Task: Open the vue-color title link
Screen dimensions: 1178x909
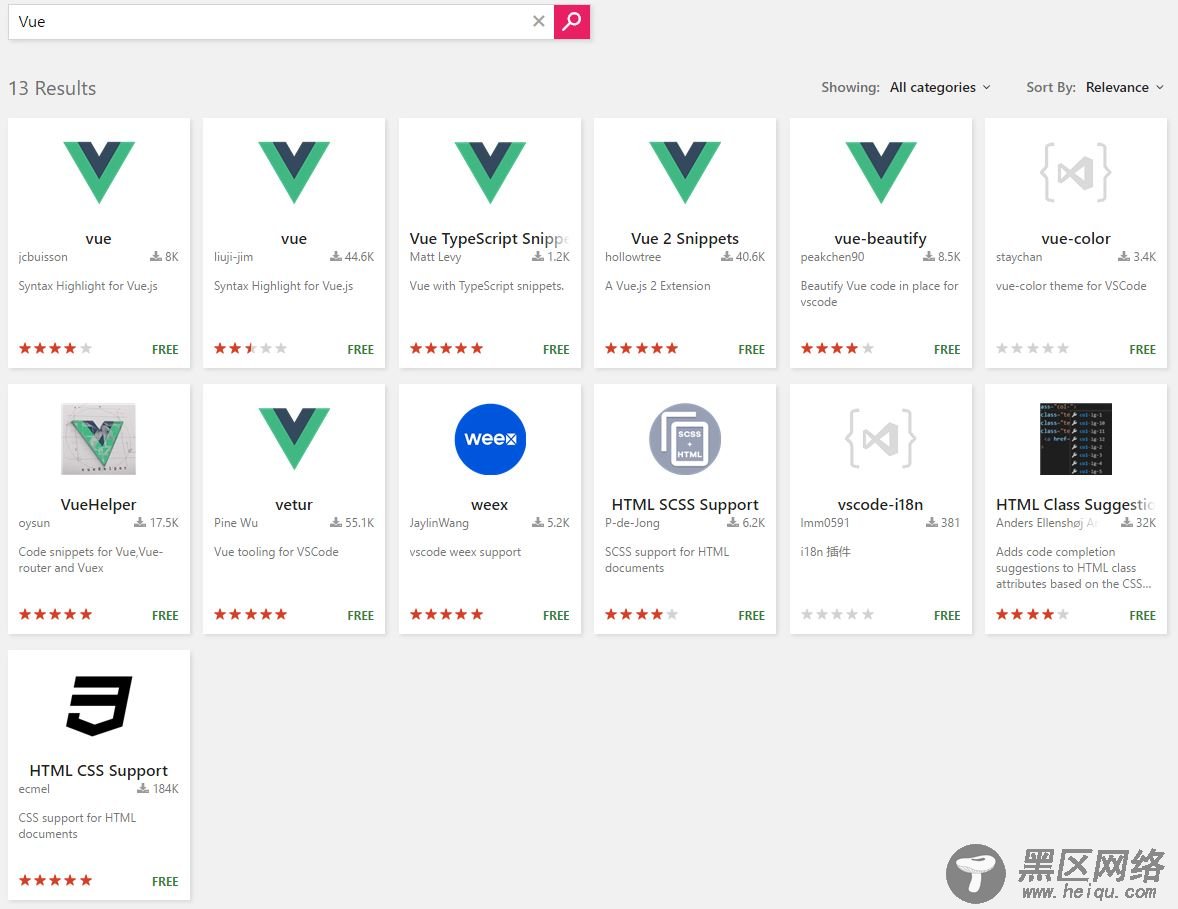Action: point(1076,238)
